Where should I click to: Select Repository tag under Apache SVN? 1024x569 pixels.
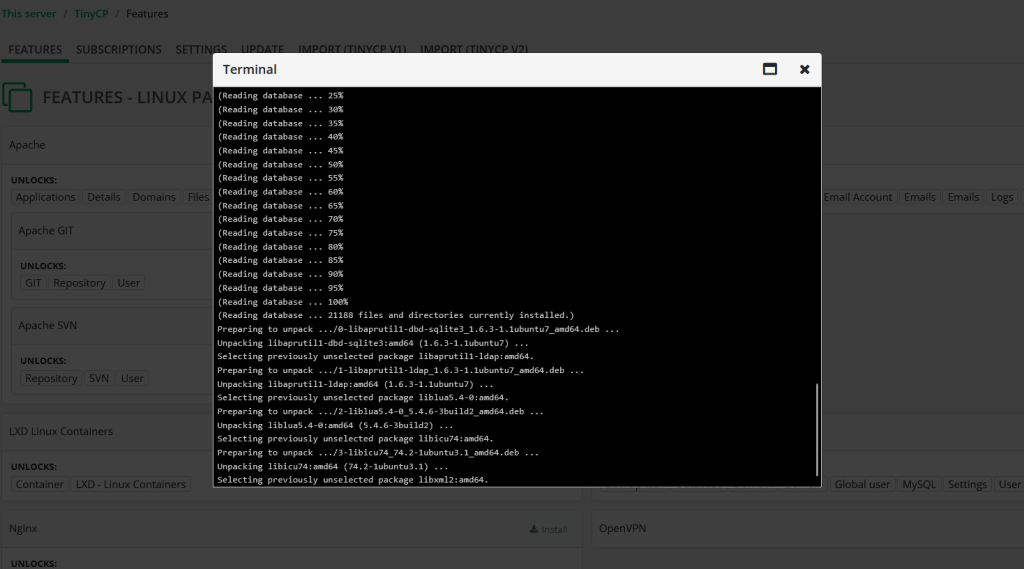pyautogui.click(x=51, y=378)
